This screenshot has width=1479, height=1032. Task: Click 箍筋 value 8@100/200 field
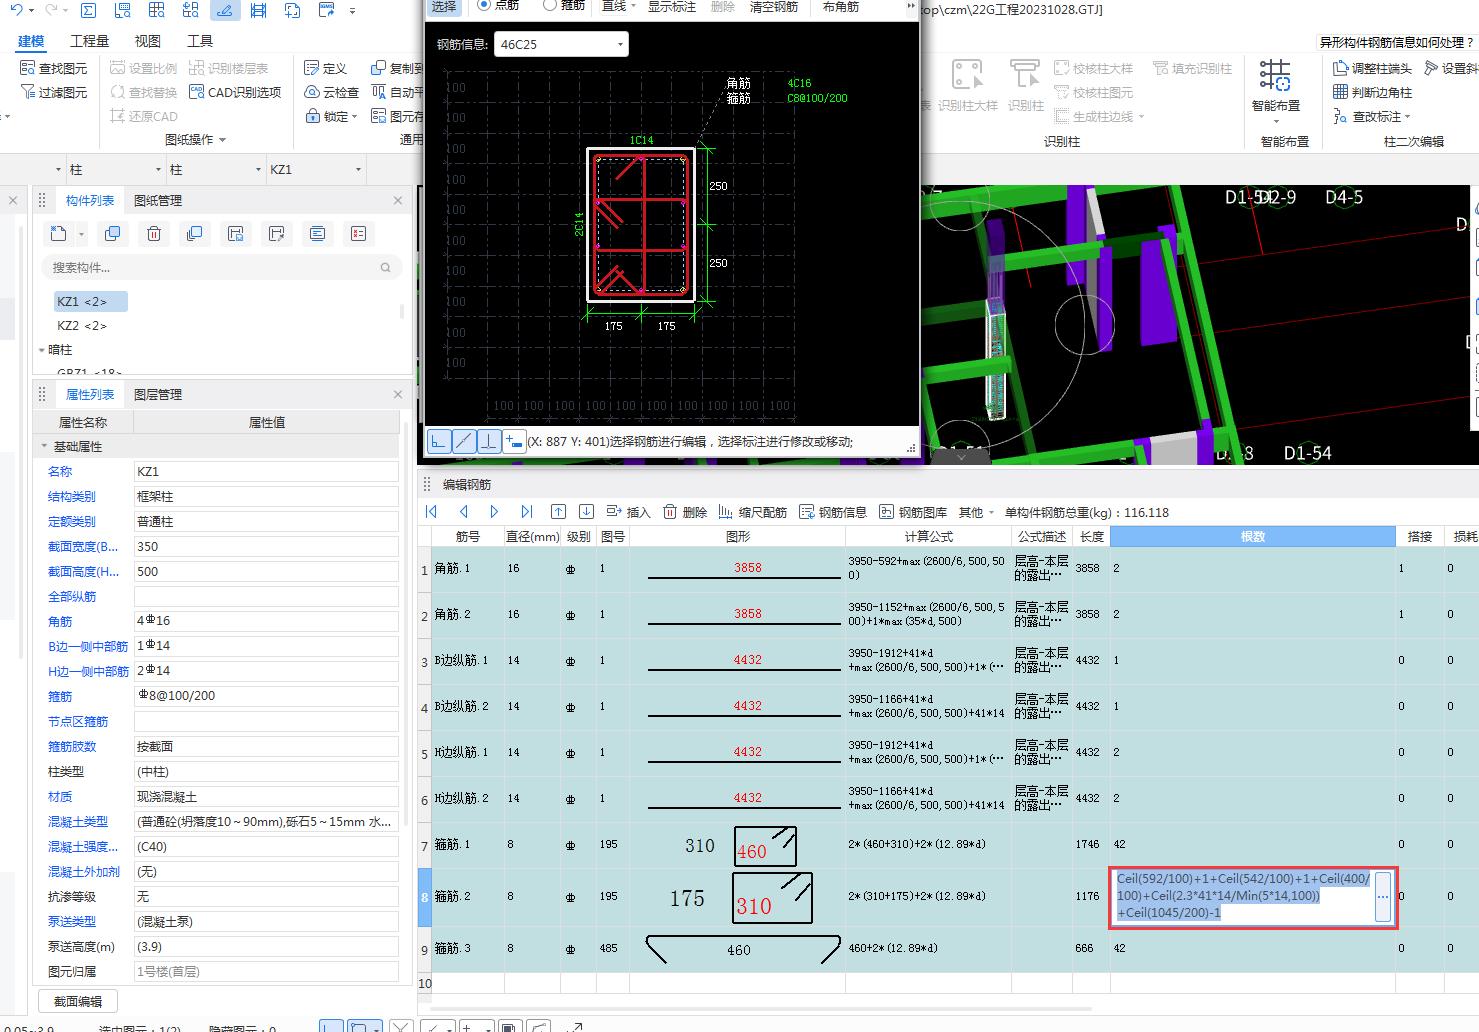point(266,696)
